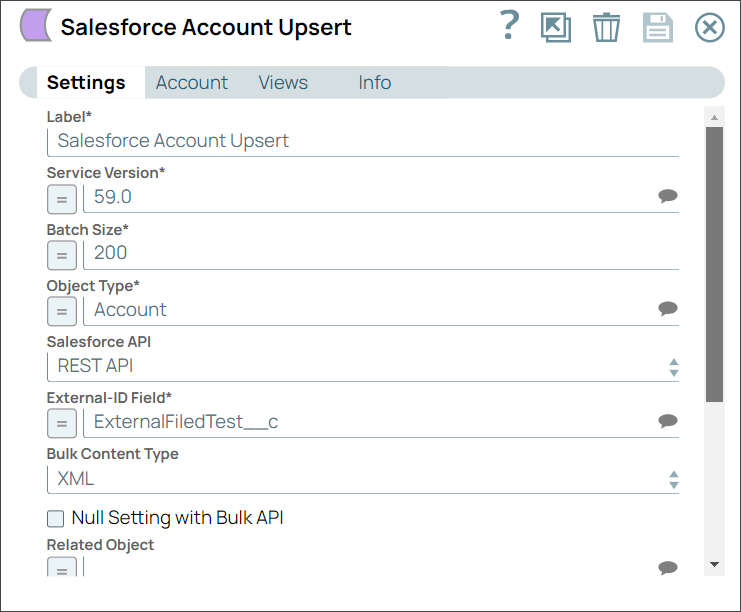Open suggestions bubble for Related Object
The width and height of the screenshot is (741, 612).
(668, 567)
